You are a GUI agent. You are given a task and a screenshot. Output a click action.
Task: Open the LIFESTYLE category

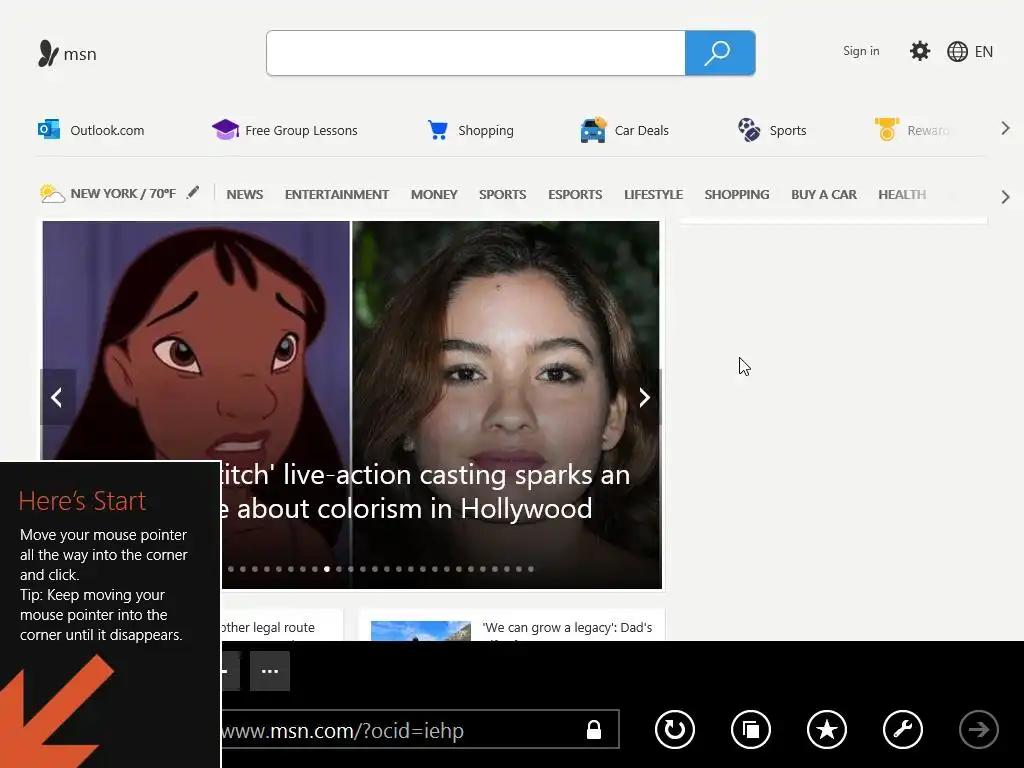(x=653, y=195)
